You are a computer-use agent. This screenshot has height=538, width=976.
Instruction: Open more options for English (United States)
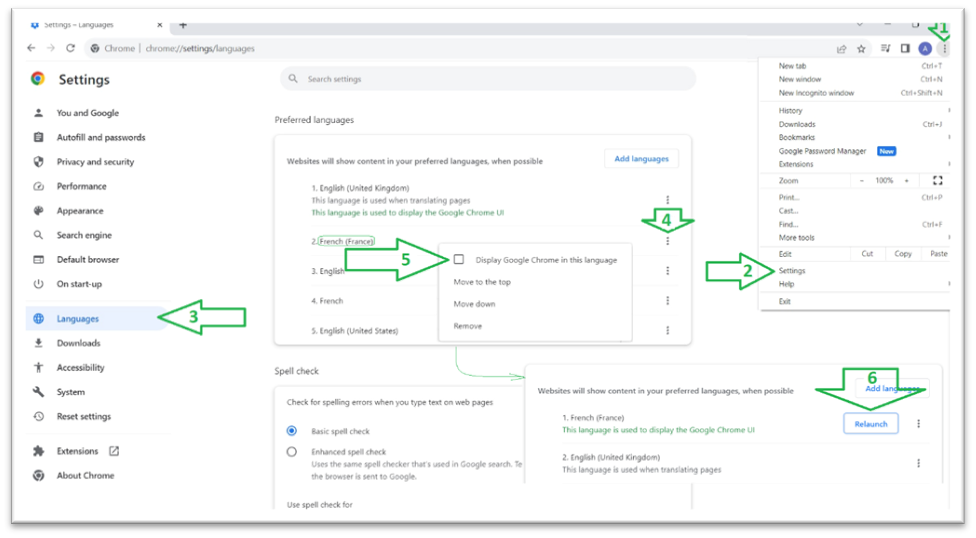tap(667, 330)
